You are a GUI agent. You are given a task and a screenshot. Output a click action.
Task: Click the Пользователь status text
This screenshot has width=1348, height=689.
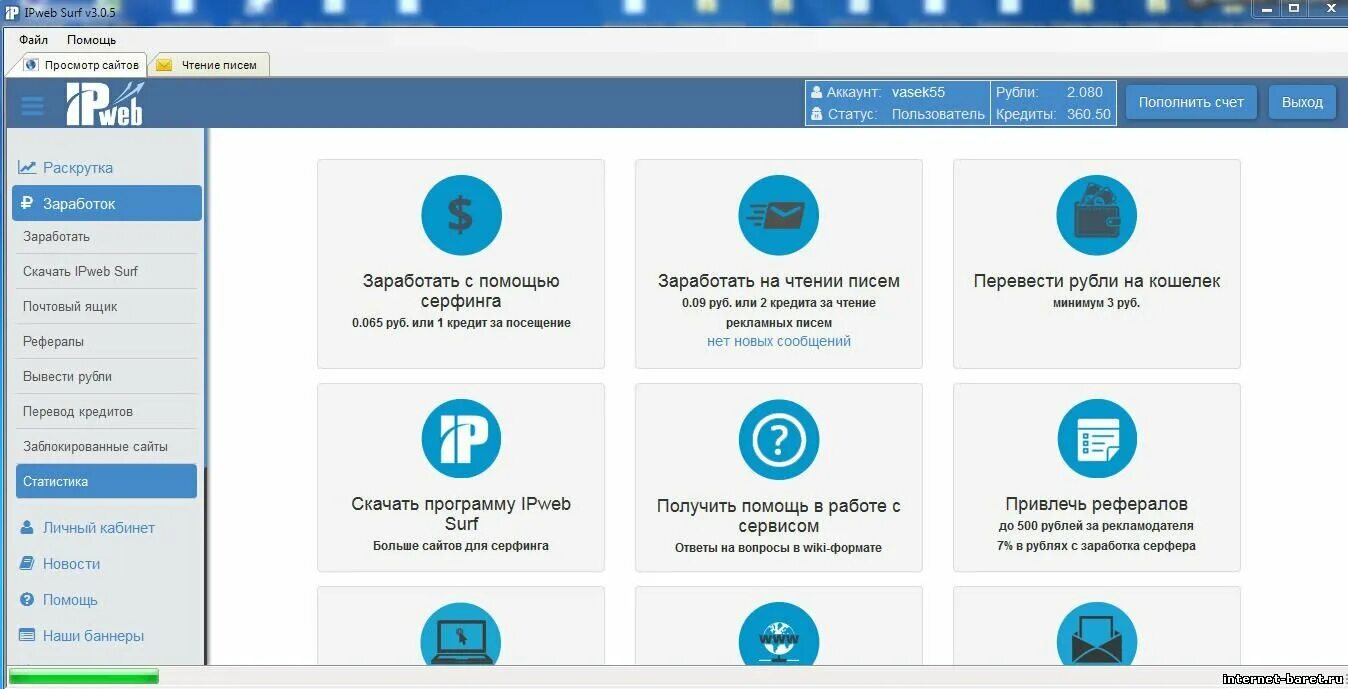pos(938,114)
